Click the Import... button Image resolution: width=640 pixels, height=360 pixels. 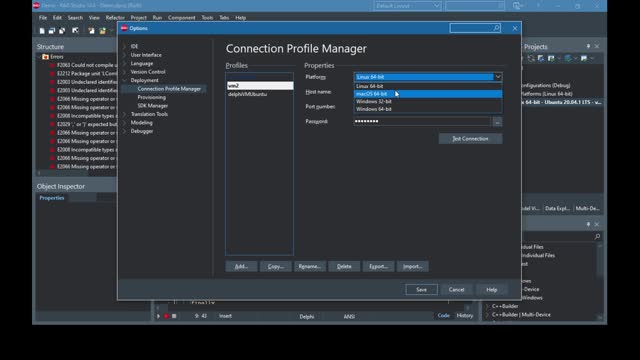[413, 267]
